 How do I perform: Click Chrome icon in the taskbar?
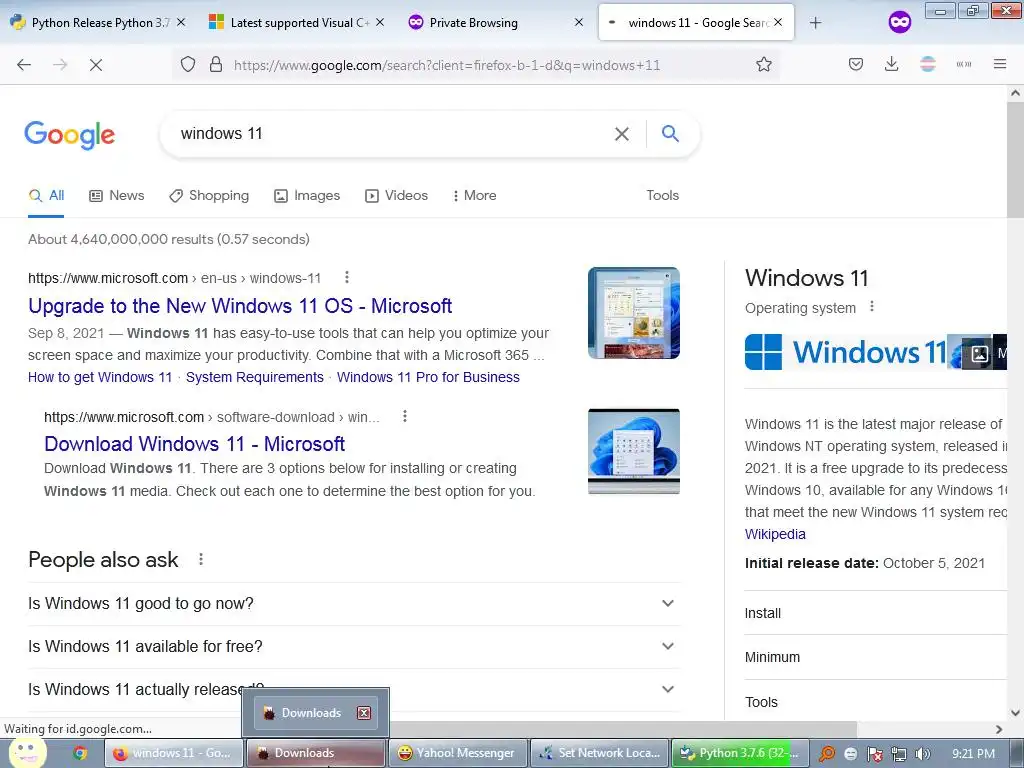coord(80,753)
